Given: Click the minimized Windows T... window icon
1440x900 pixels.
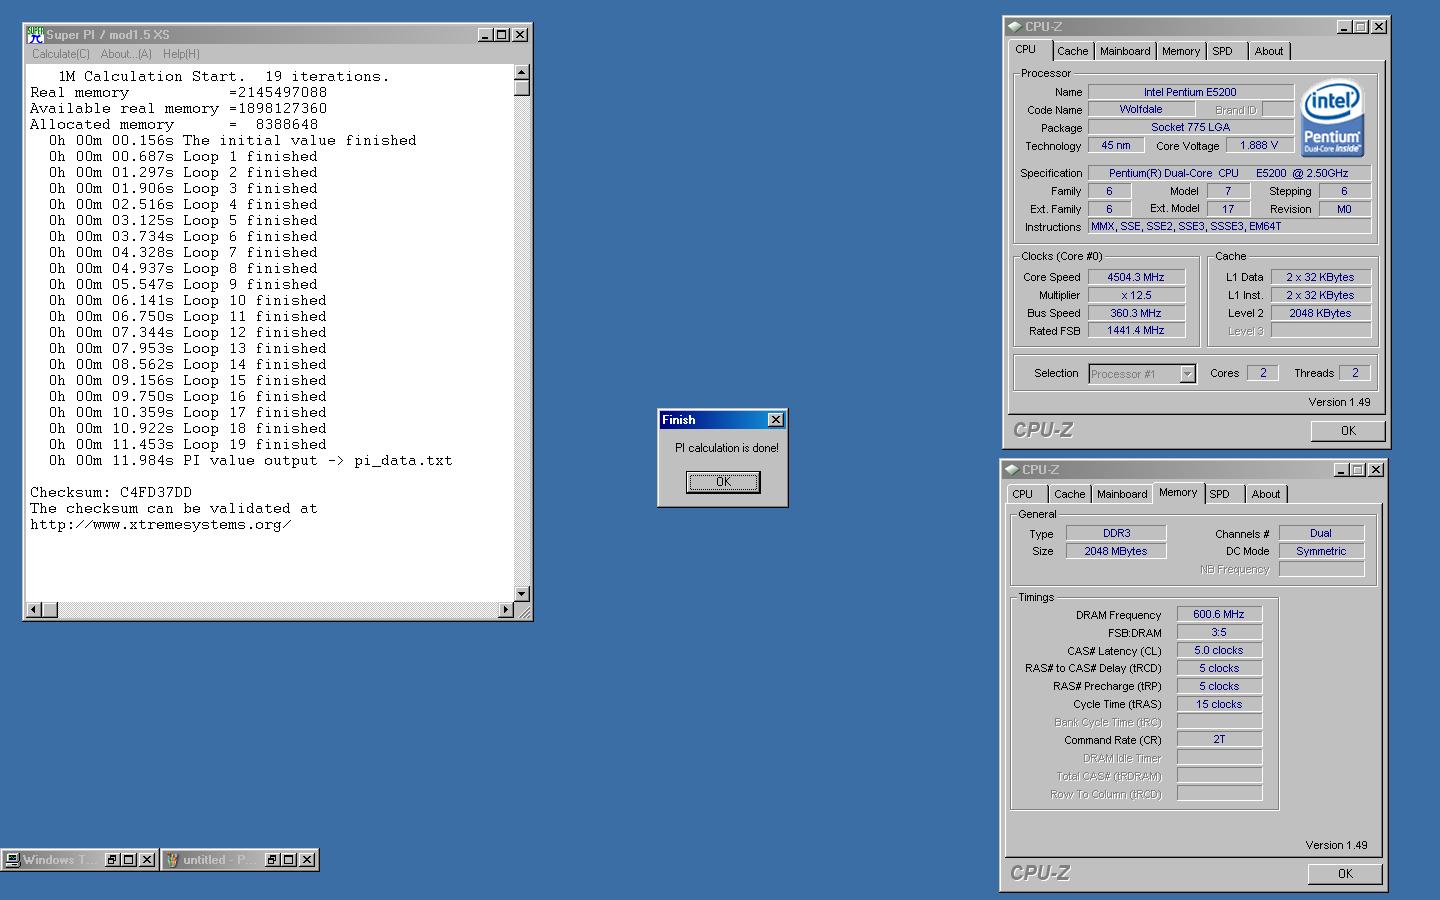Looking at the screenshot, I should pyautogui.click(x=13, y=860).
